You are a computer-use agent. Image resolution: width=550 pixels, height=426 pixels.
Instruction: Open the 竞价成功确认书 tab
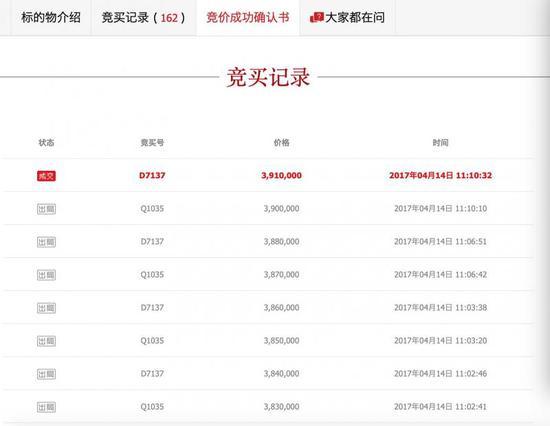point(248,18)
